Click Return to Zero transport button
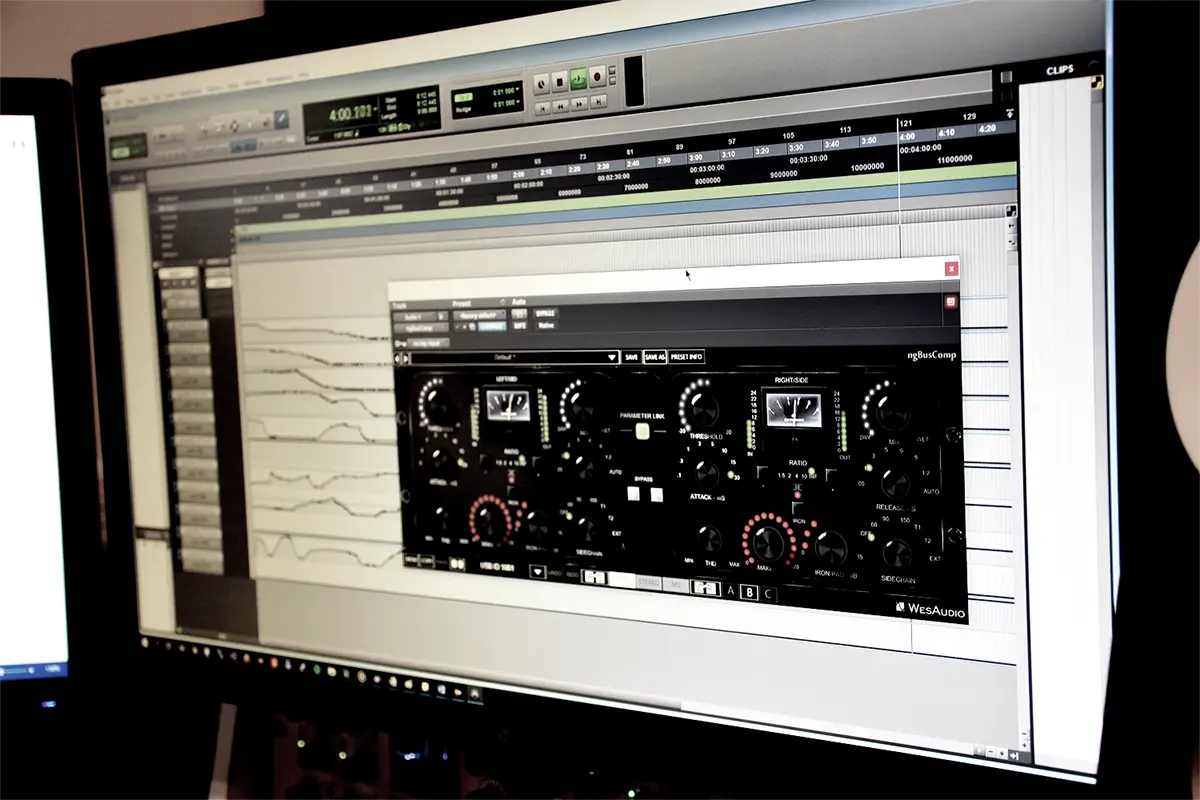This screenshot has height=800, width=1200. 541,108
